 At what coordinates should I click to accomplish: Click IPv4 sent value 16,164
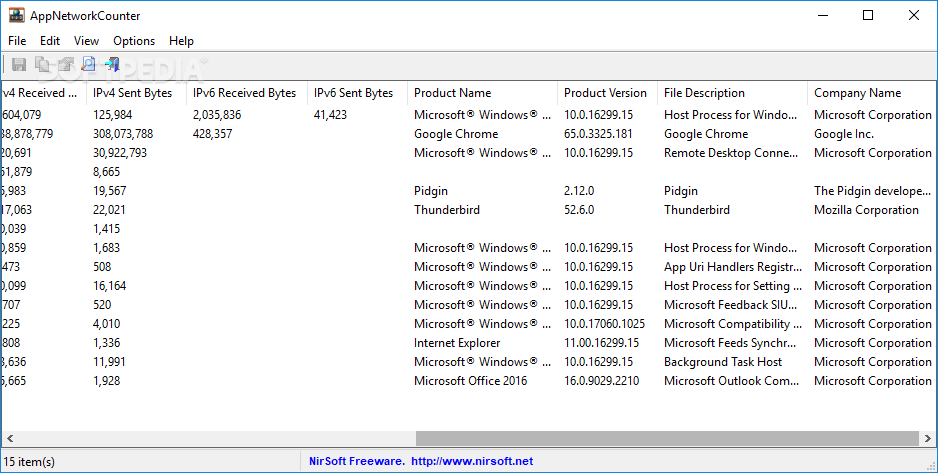[x=109, y=286]
